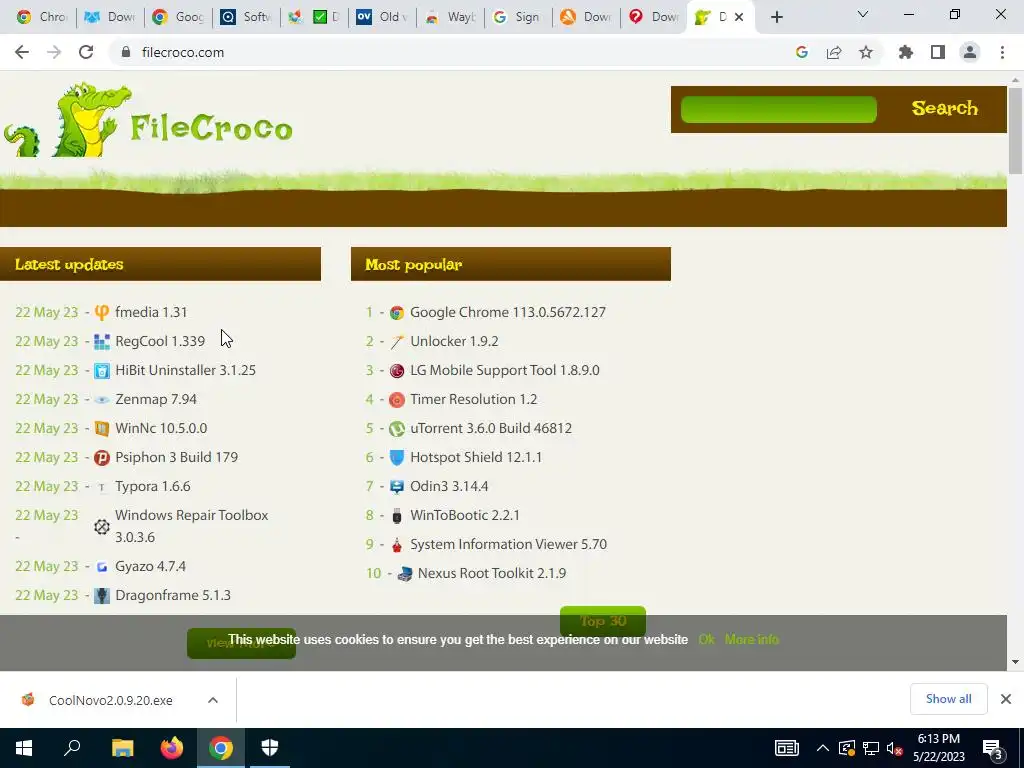The image size is (1024, 768).
Task: Switch to the Chrome tab labeled Chro
Action: 42,17
